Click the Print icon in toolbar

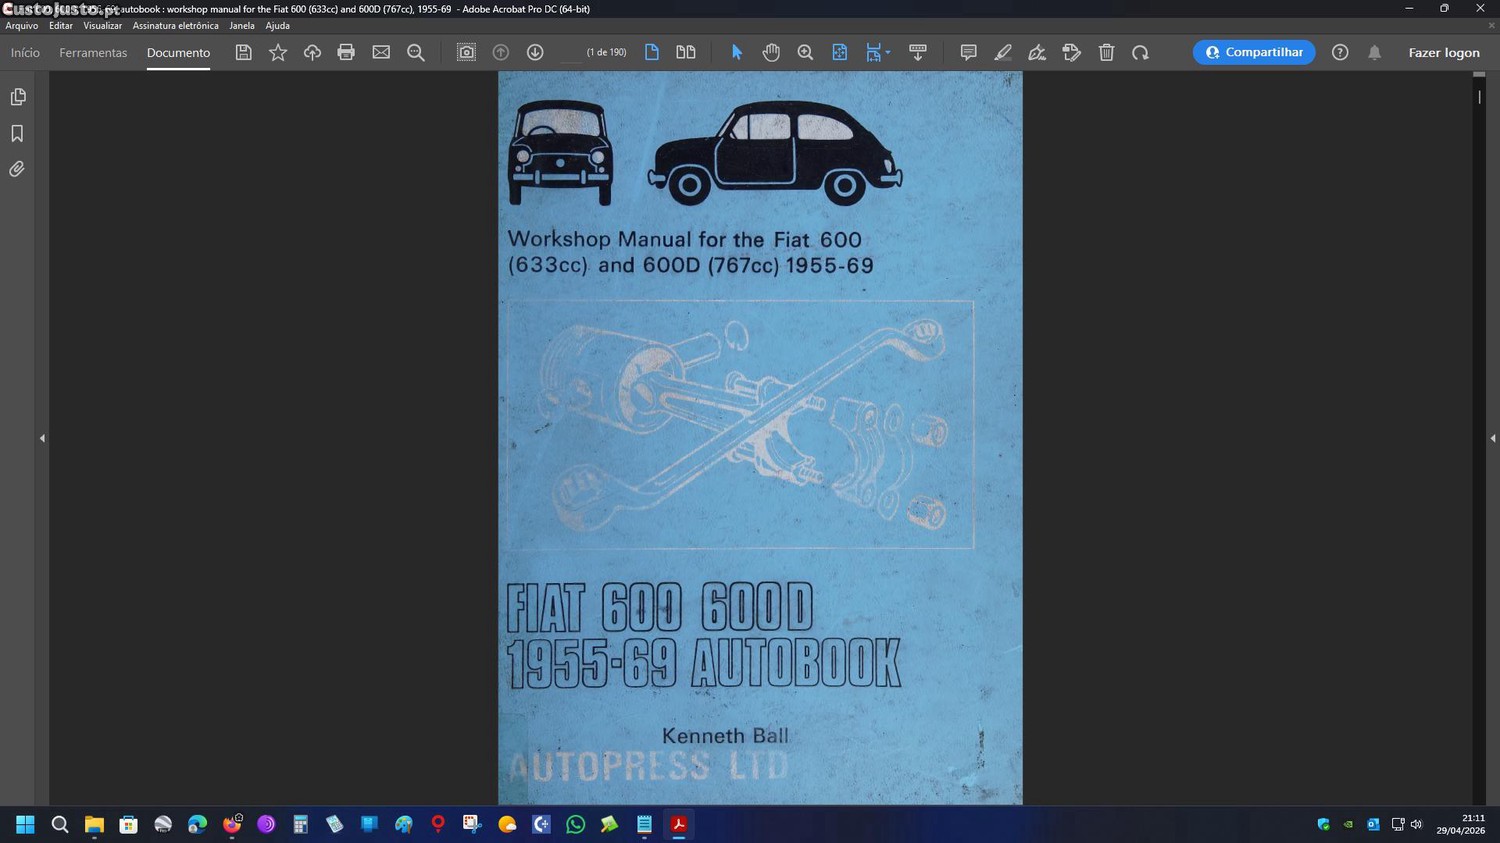tap(346, 53)
